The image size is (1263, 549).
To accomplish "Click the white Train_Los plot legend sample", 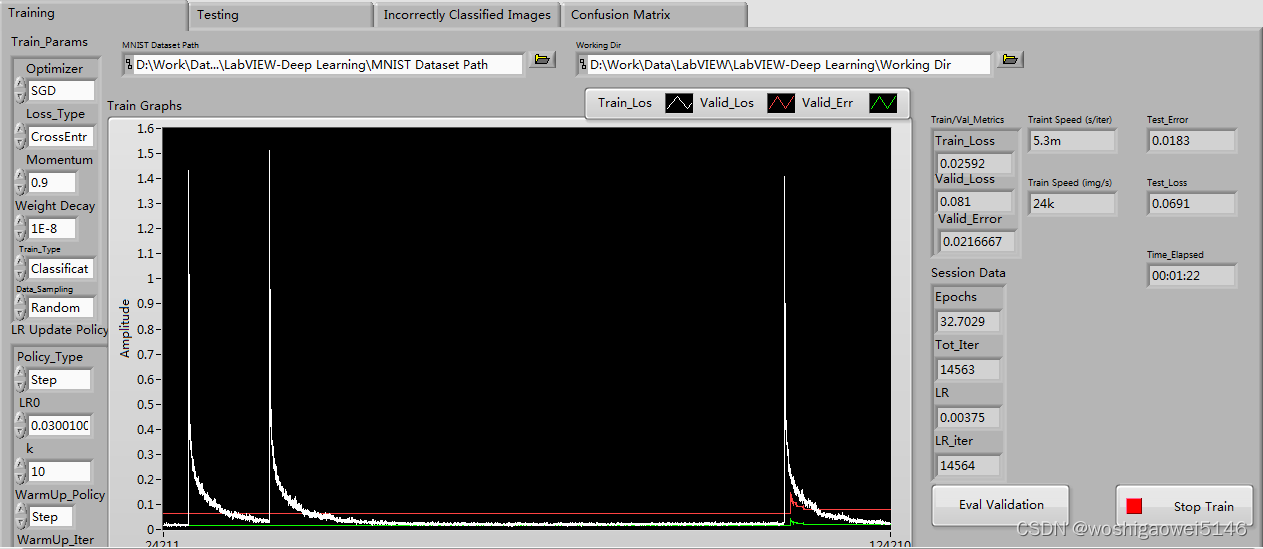I will click(679, 102).
